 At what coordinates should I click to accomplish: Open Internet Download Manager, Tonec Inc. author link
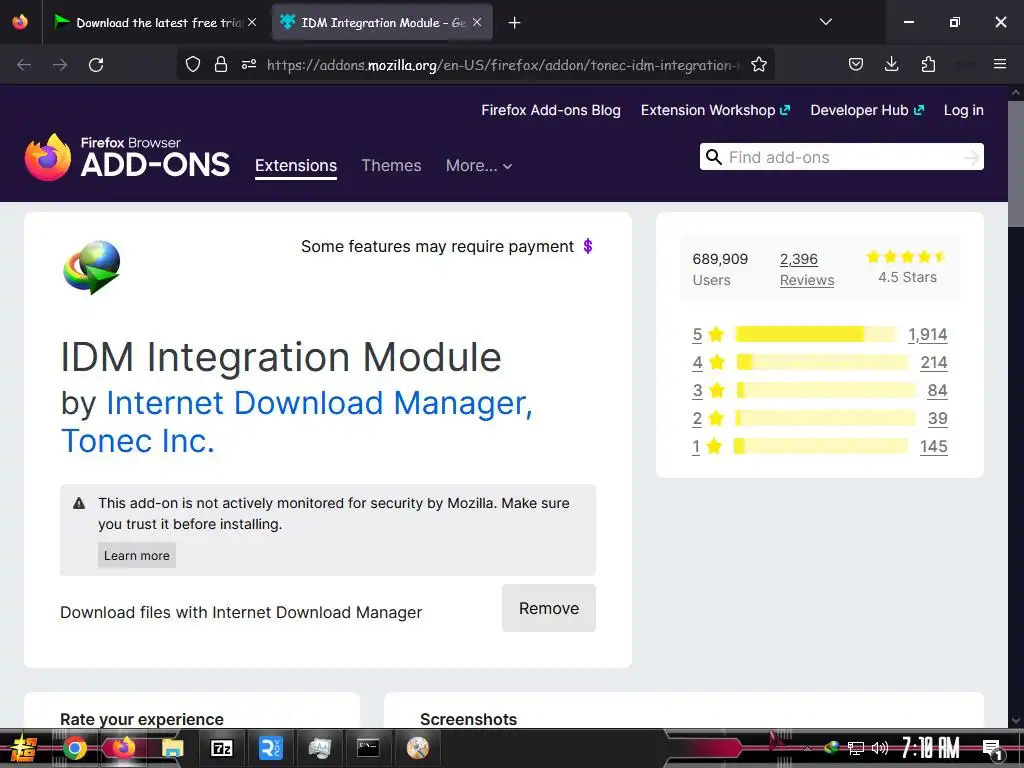pos(297,421)
